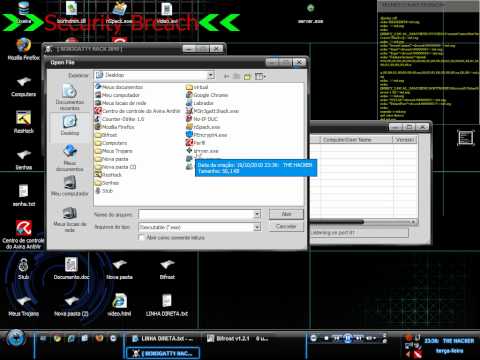Create a new folder via the Open File toolbar
This screenshot has width=480, height=360.
click(x=247, y=77)
